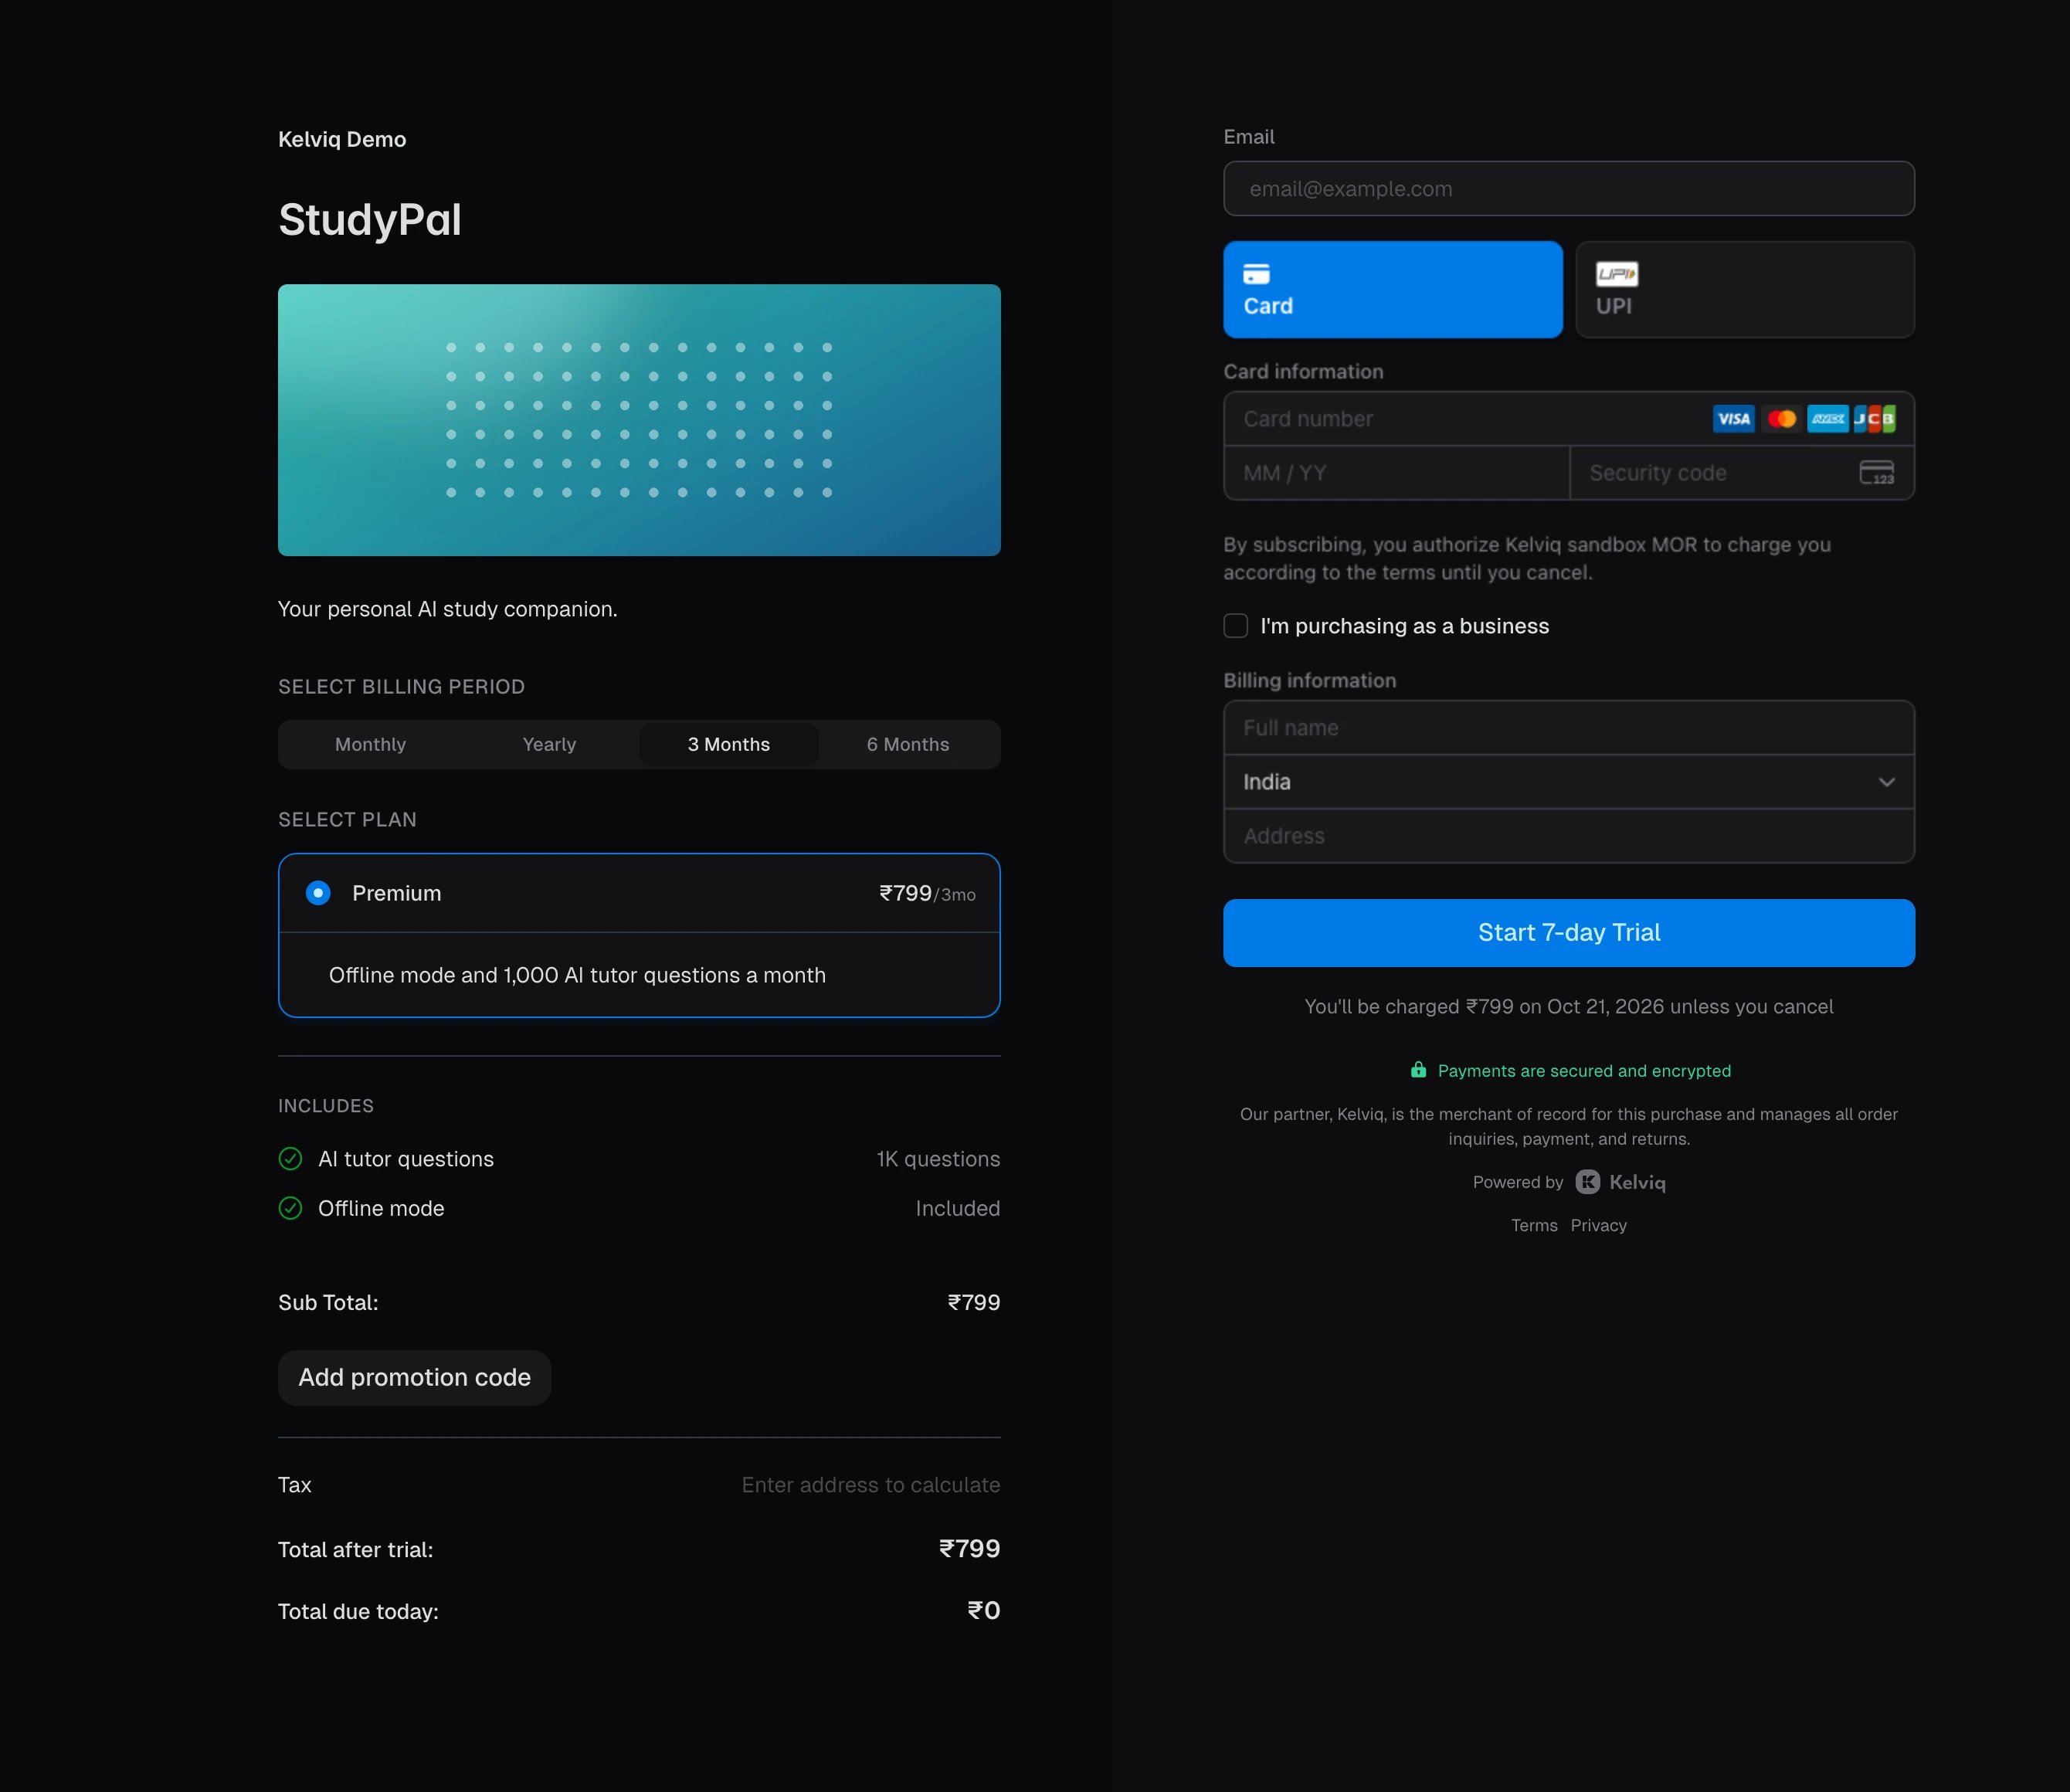Click the Total due today ₹0 amount
Screen dimensions: 2070x1792
click(x=984, y=1610)
